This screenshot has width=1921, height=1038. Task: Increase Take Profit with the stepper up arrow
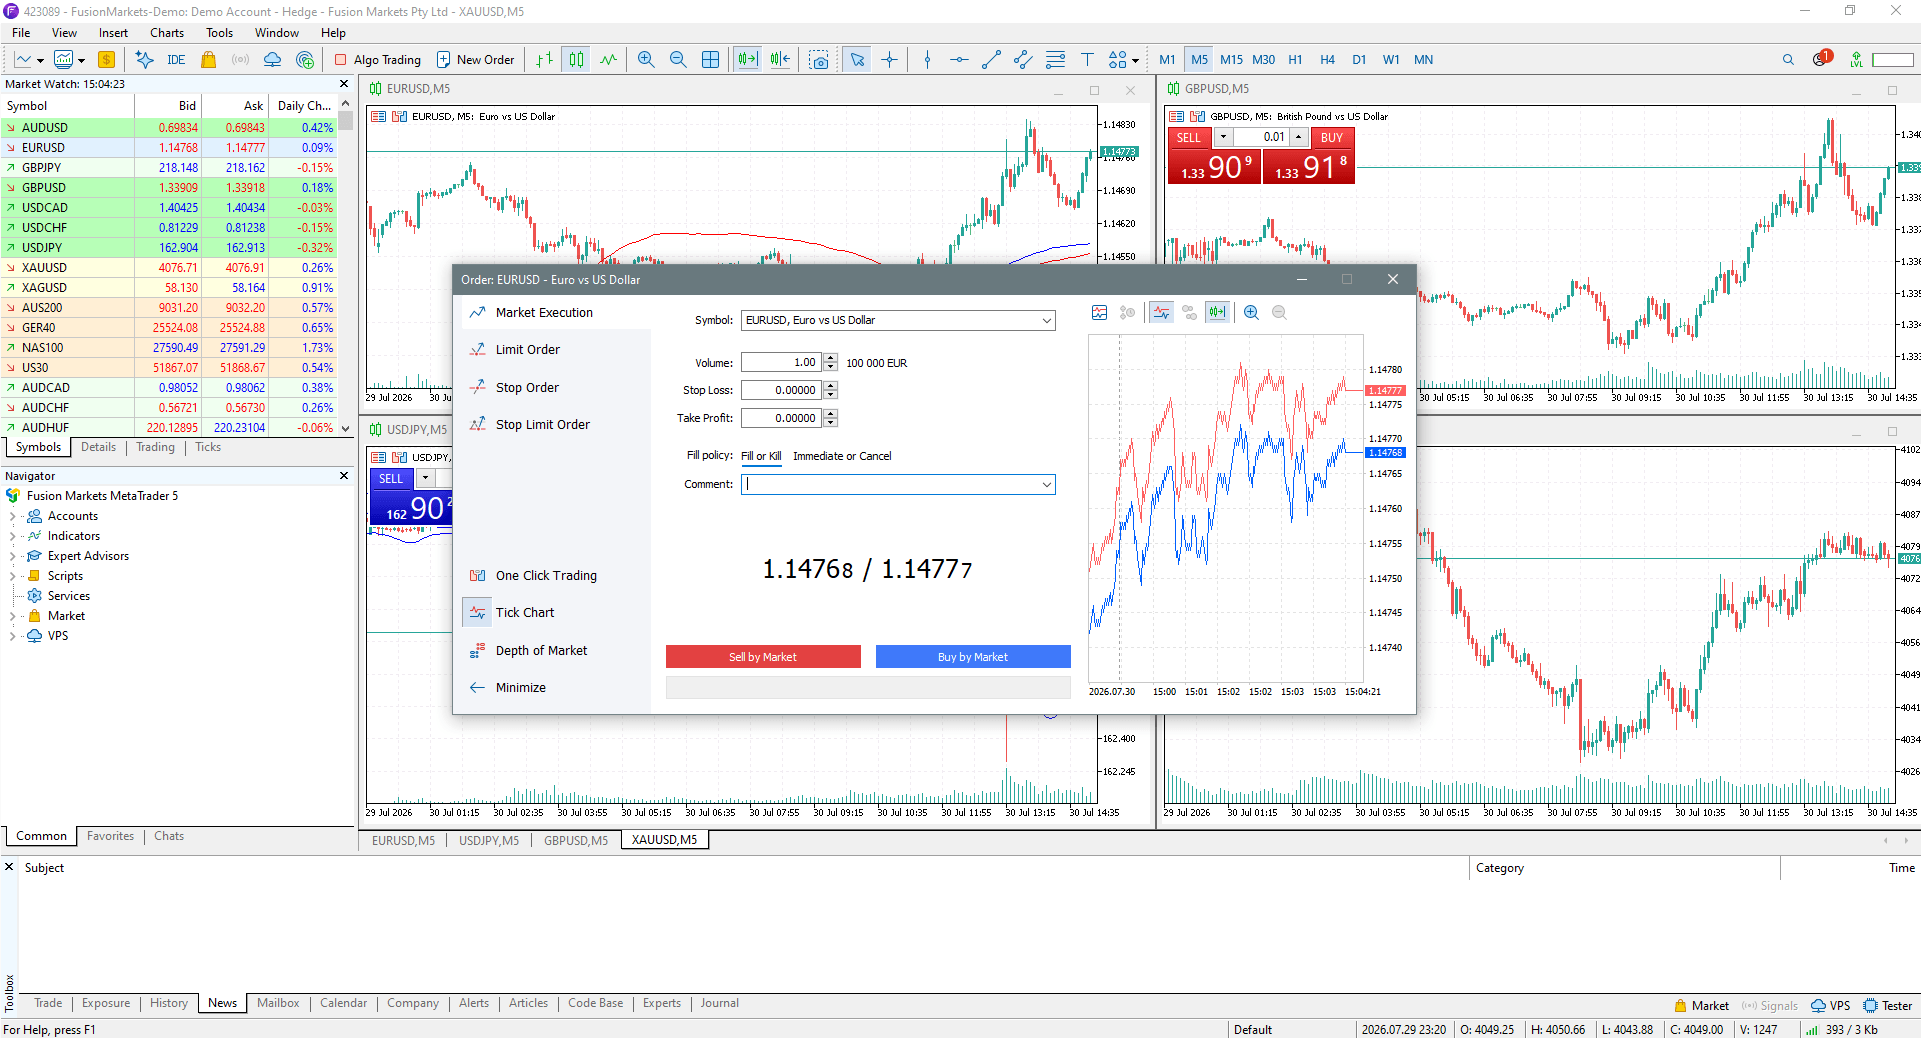pos(830,414)
